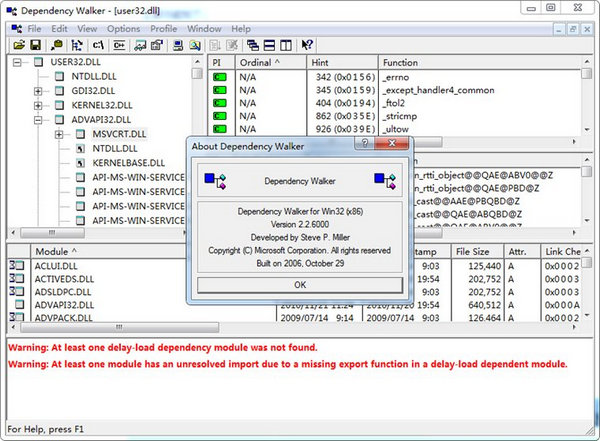
Task: Sort by the Ordinal column header
Action: [271, 62]
